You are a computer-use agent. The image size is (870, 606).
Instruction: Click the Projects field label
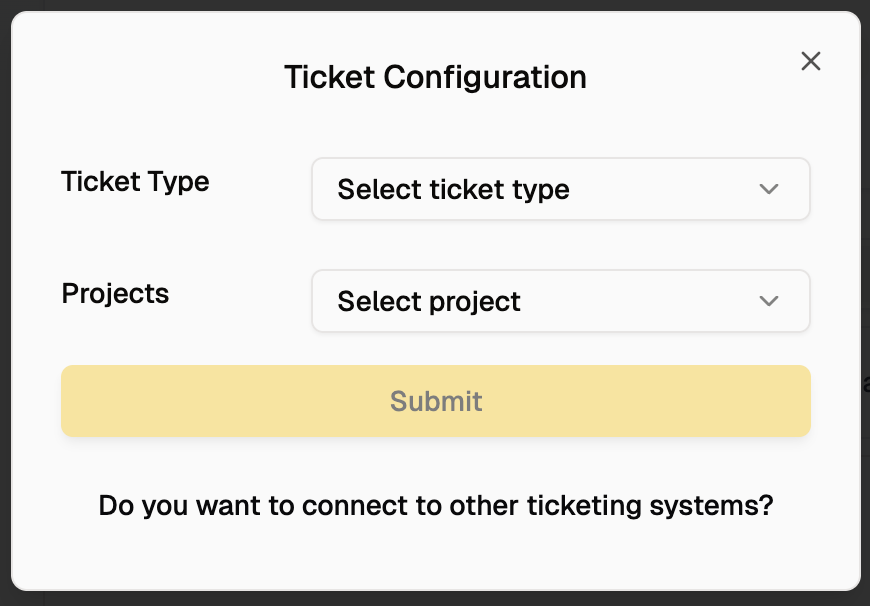coord(115,294)
